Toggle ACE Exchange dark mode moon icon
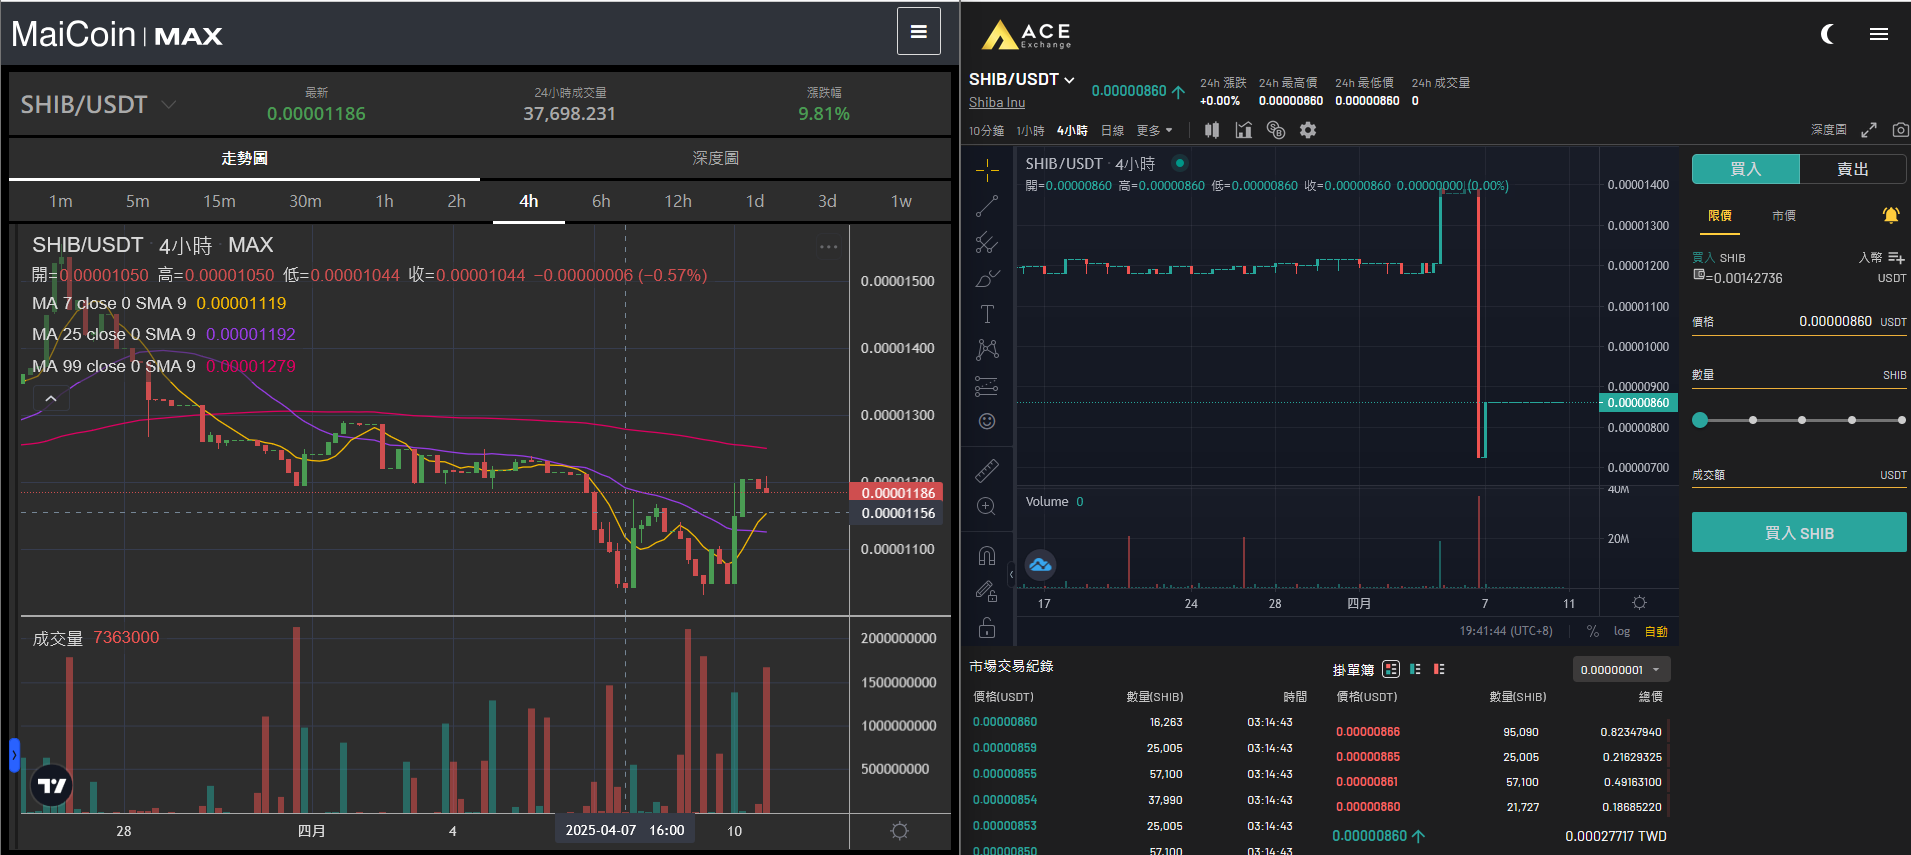Image resolution: width=1911 pixels, height=855 pixels. tap(1827, 35)
